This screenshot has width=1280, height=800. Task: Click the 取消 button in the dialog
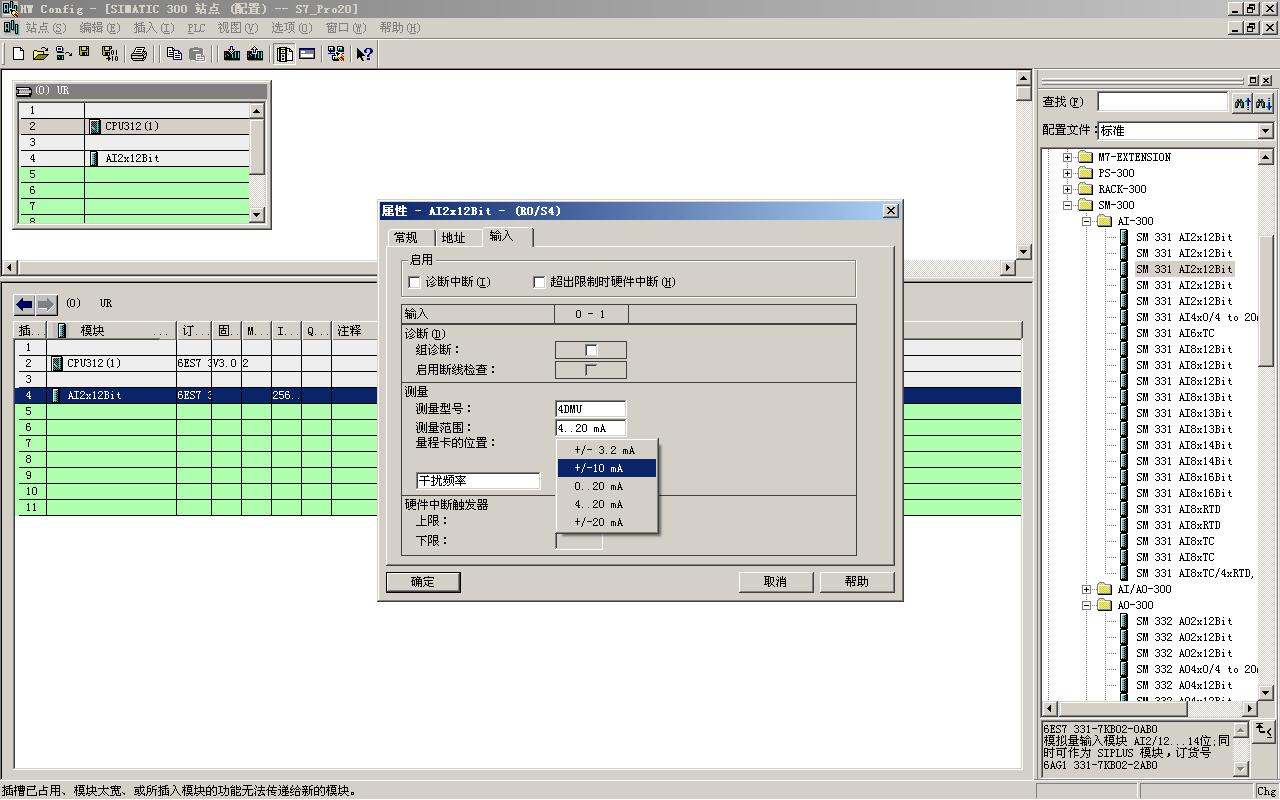[x=775, y=582]
